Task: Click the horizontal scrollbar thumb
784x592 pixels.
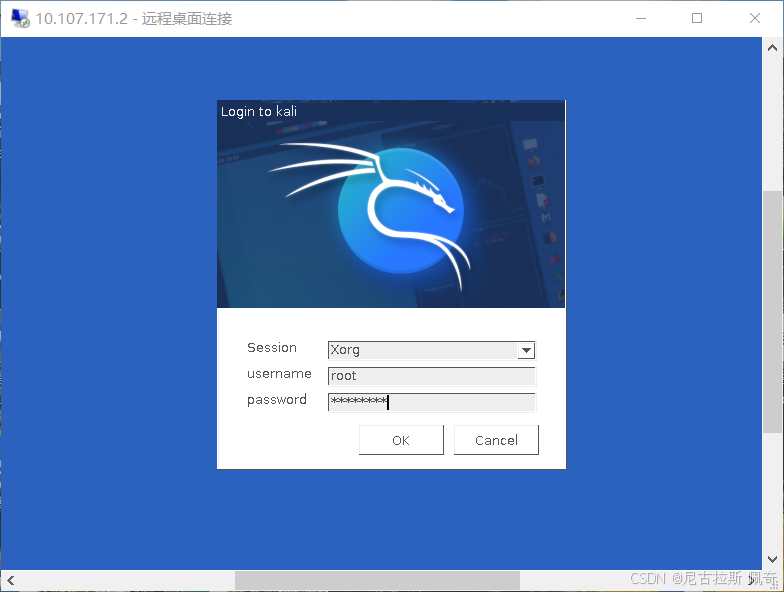Action: (x=378, y=580)
